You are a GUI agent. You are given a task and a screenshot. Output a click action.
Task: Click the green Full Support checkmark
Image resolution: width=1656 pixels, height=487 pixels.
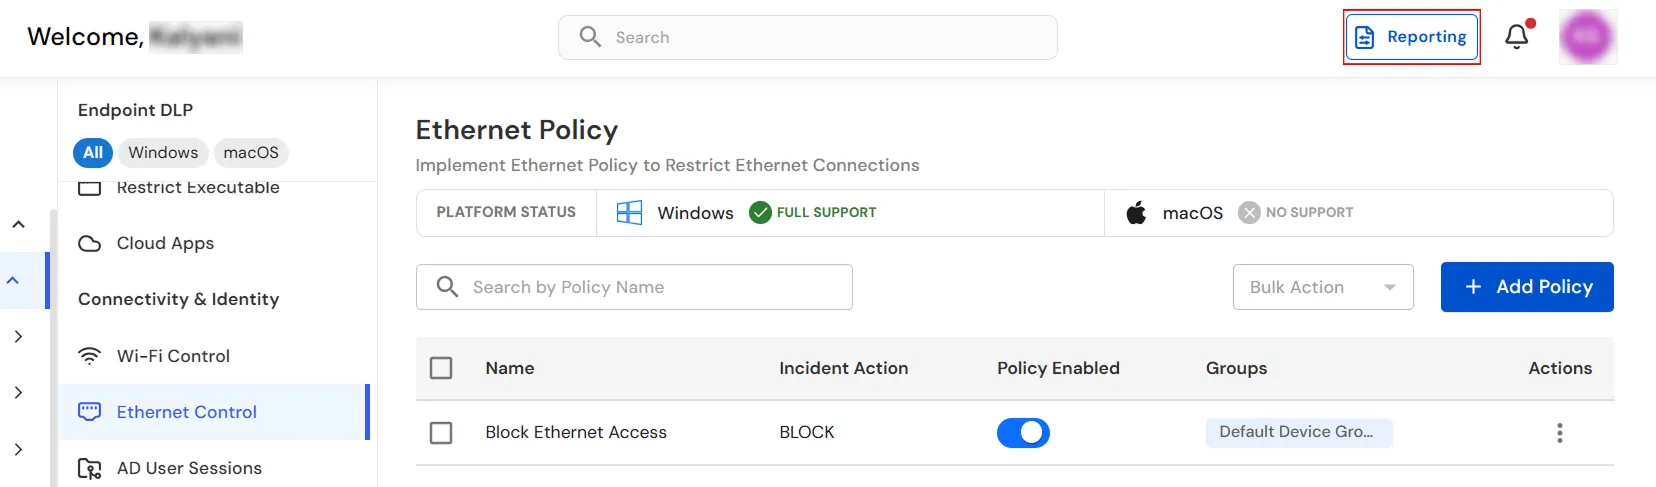(760, 212)
